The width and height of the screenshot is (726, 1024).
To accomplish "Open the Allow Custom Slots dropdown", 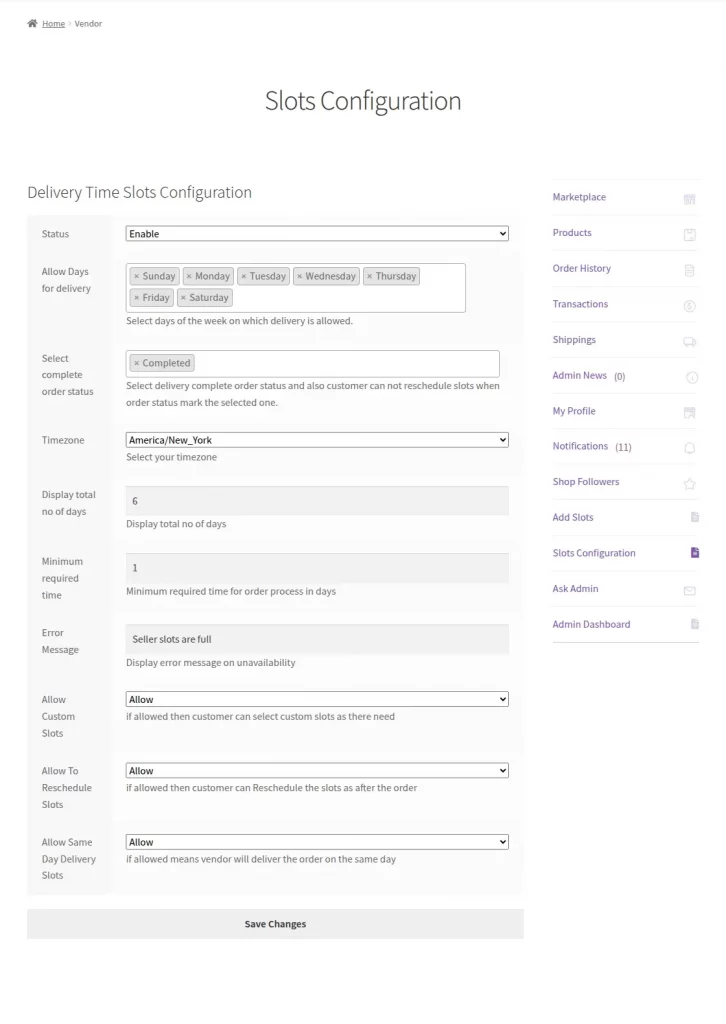I will [x=316, y=699].
